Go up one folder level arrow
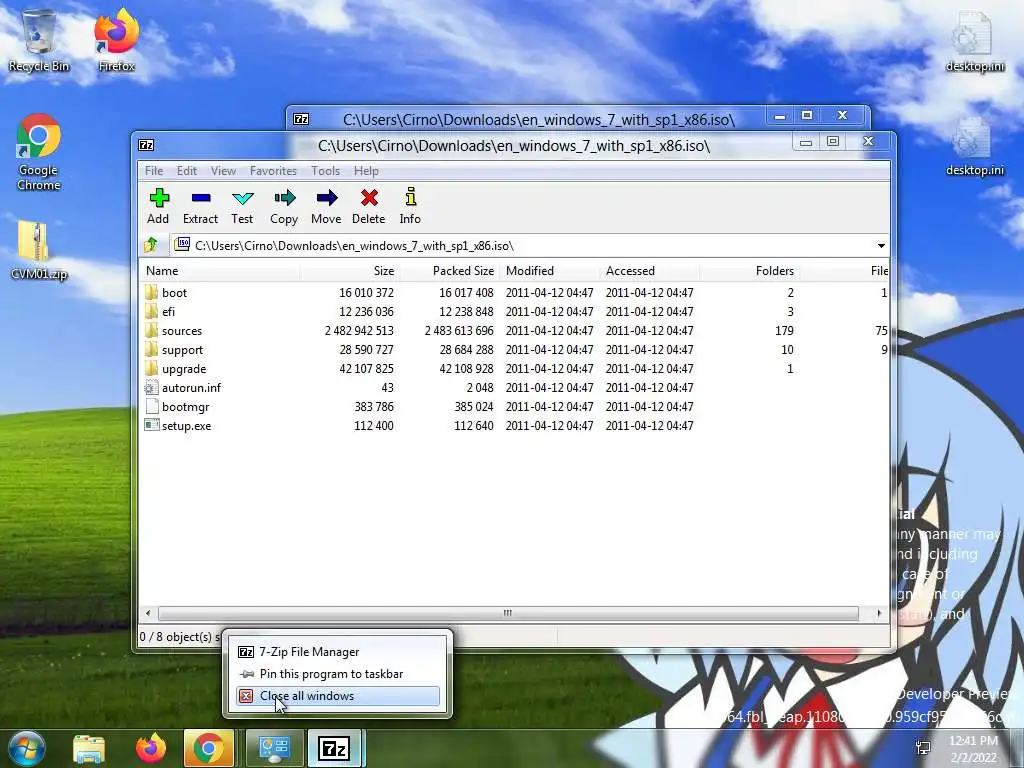1024x768 pixels. coord(151,246)
